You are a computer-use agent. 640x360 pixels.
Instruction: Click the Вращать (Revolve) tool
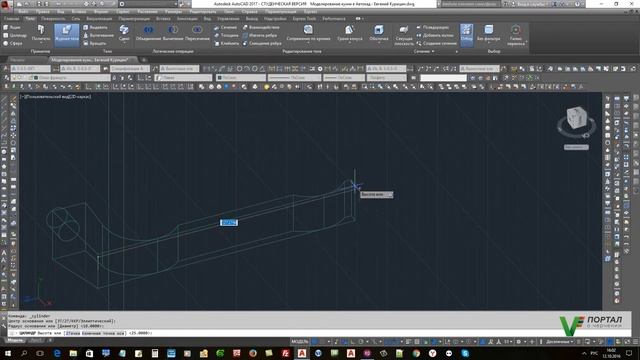[95, 43]
